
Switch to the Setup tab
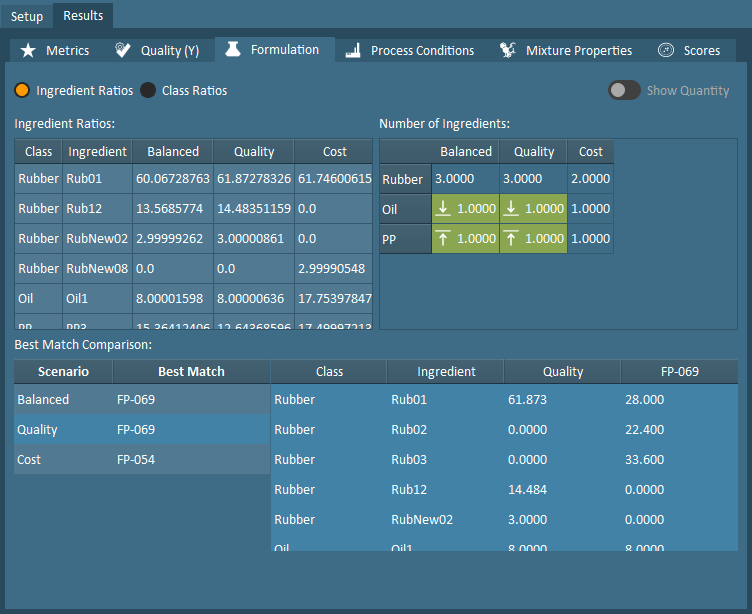click(x=27, y=16)
